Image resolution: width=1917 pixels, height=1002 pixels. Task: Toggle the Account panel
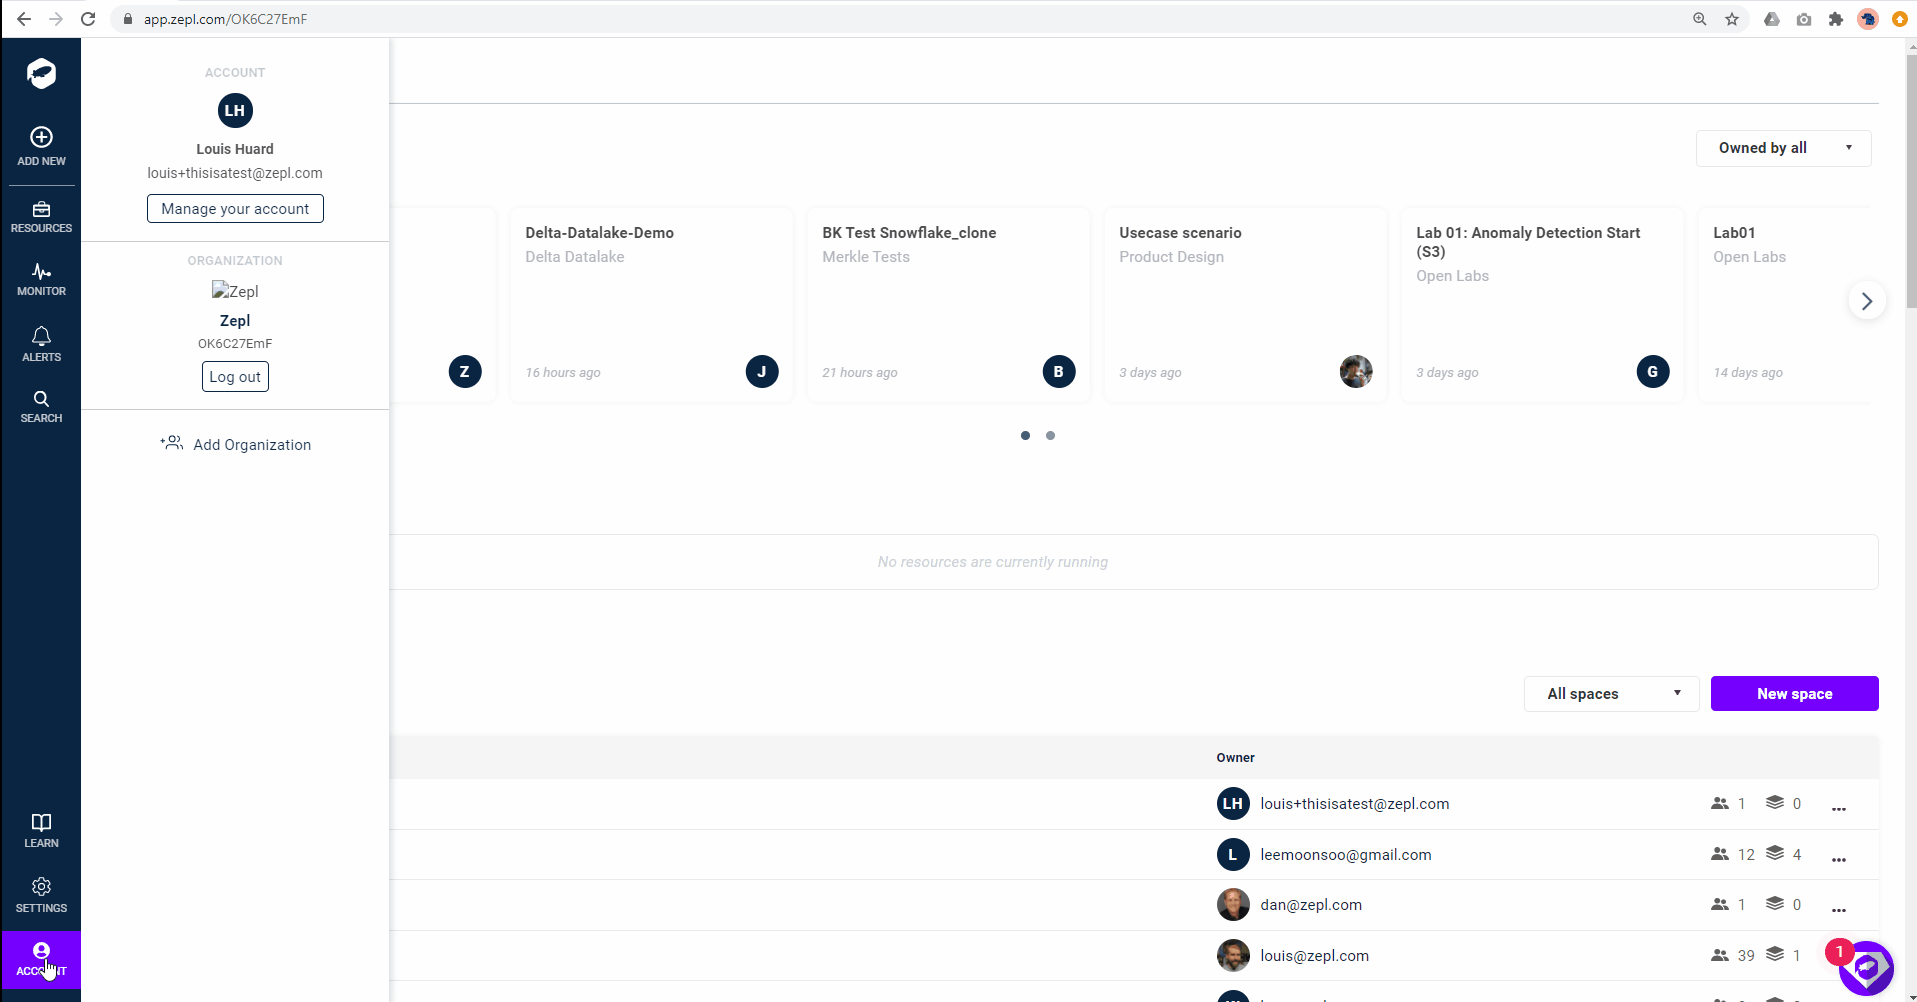(x=41, y=959)
